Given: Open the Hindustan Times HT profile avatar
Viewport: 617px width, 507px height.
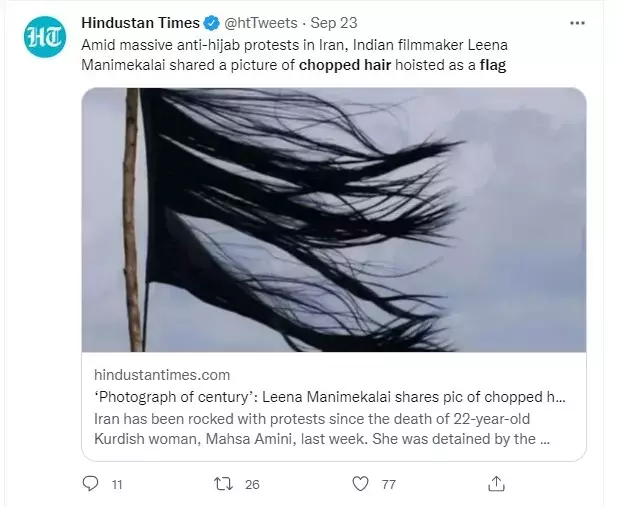Looking at the screenshot, I should 44,37.
